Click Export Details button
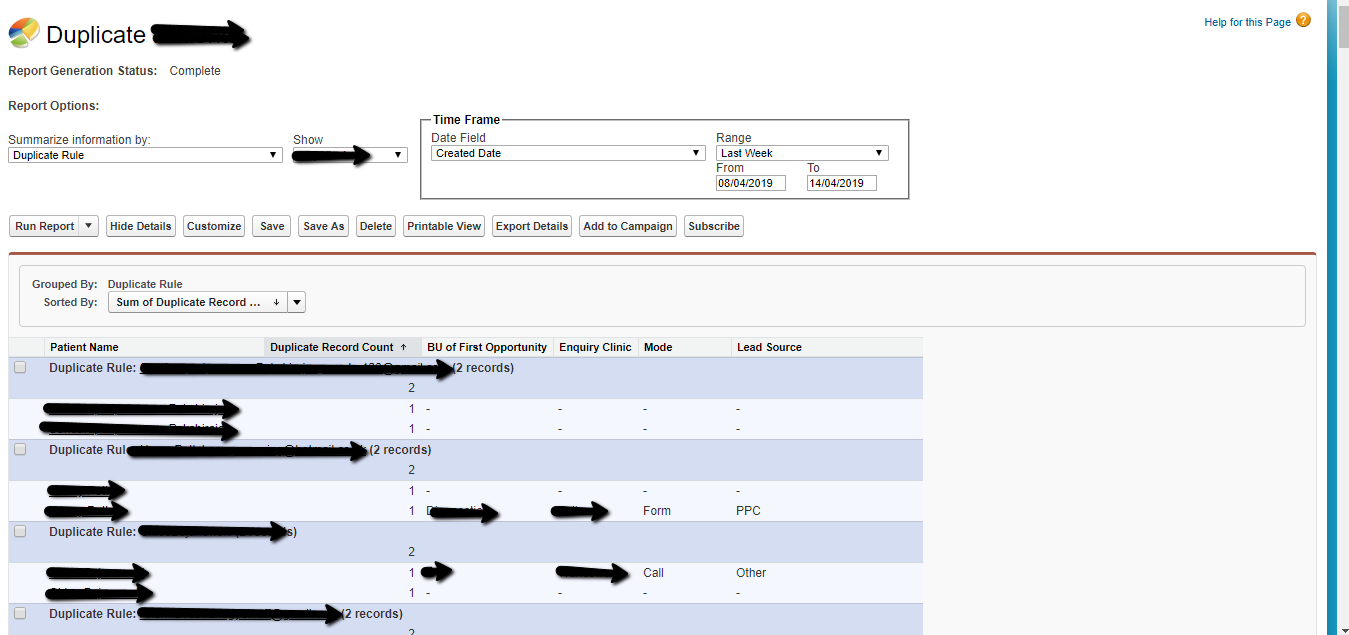Viewport: 1349px width, 635px height. [x=532, y=226]
